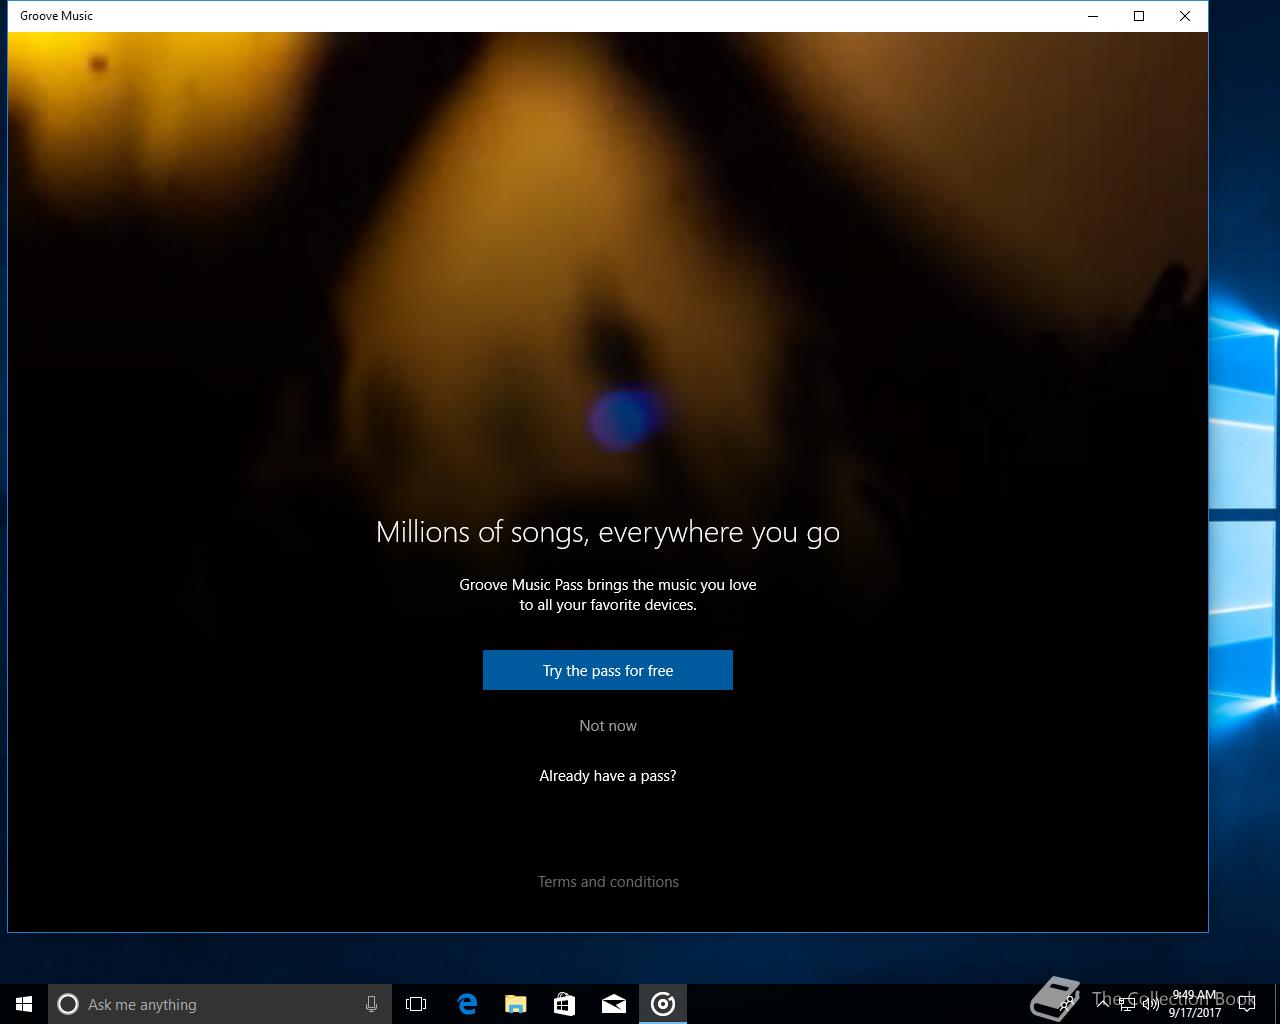
Task: Click the Show desktop strip at the taskbar end
Action: pos(1277,1004)
